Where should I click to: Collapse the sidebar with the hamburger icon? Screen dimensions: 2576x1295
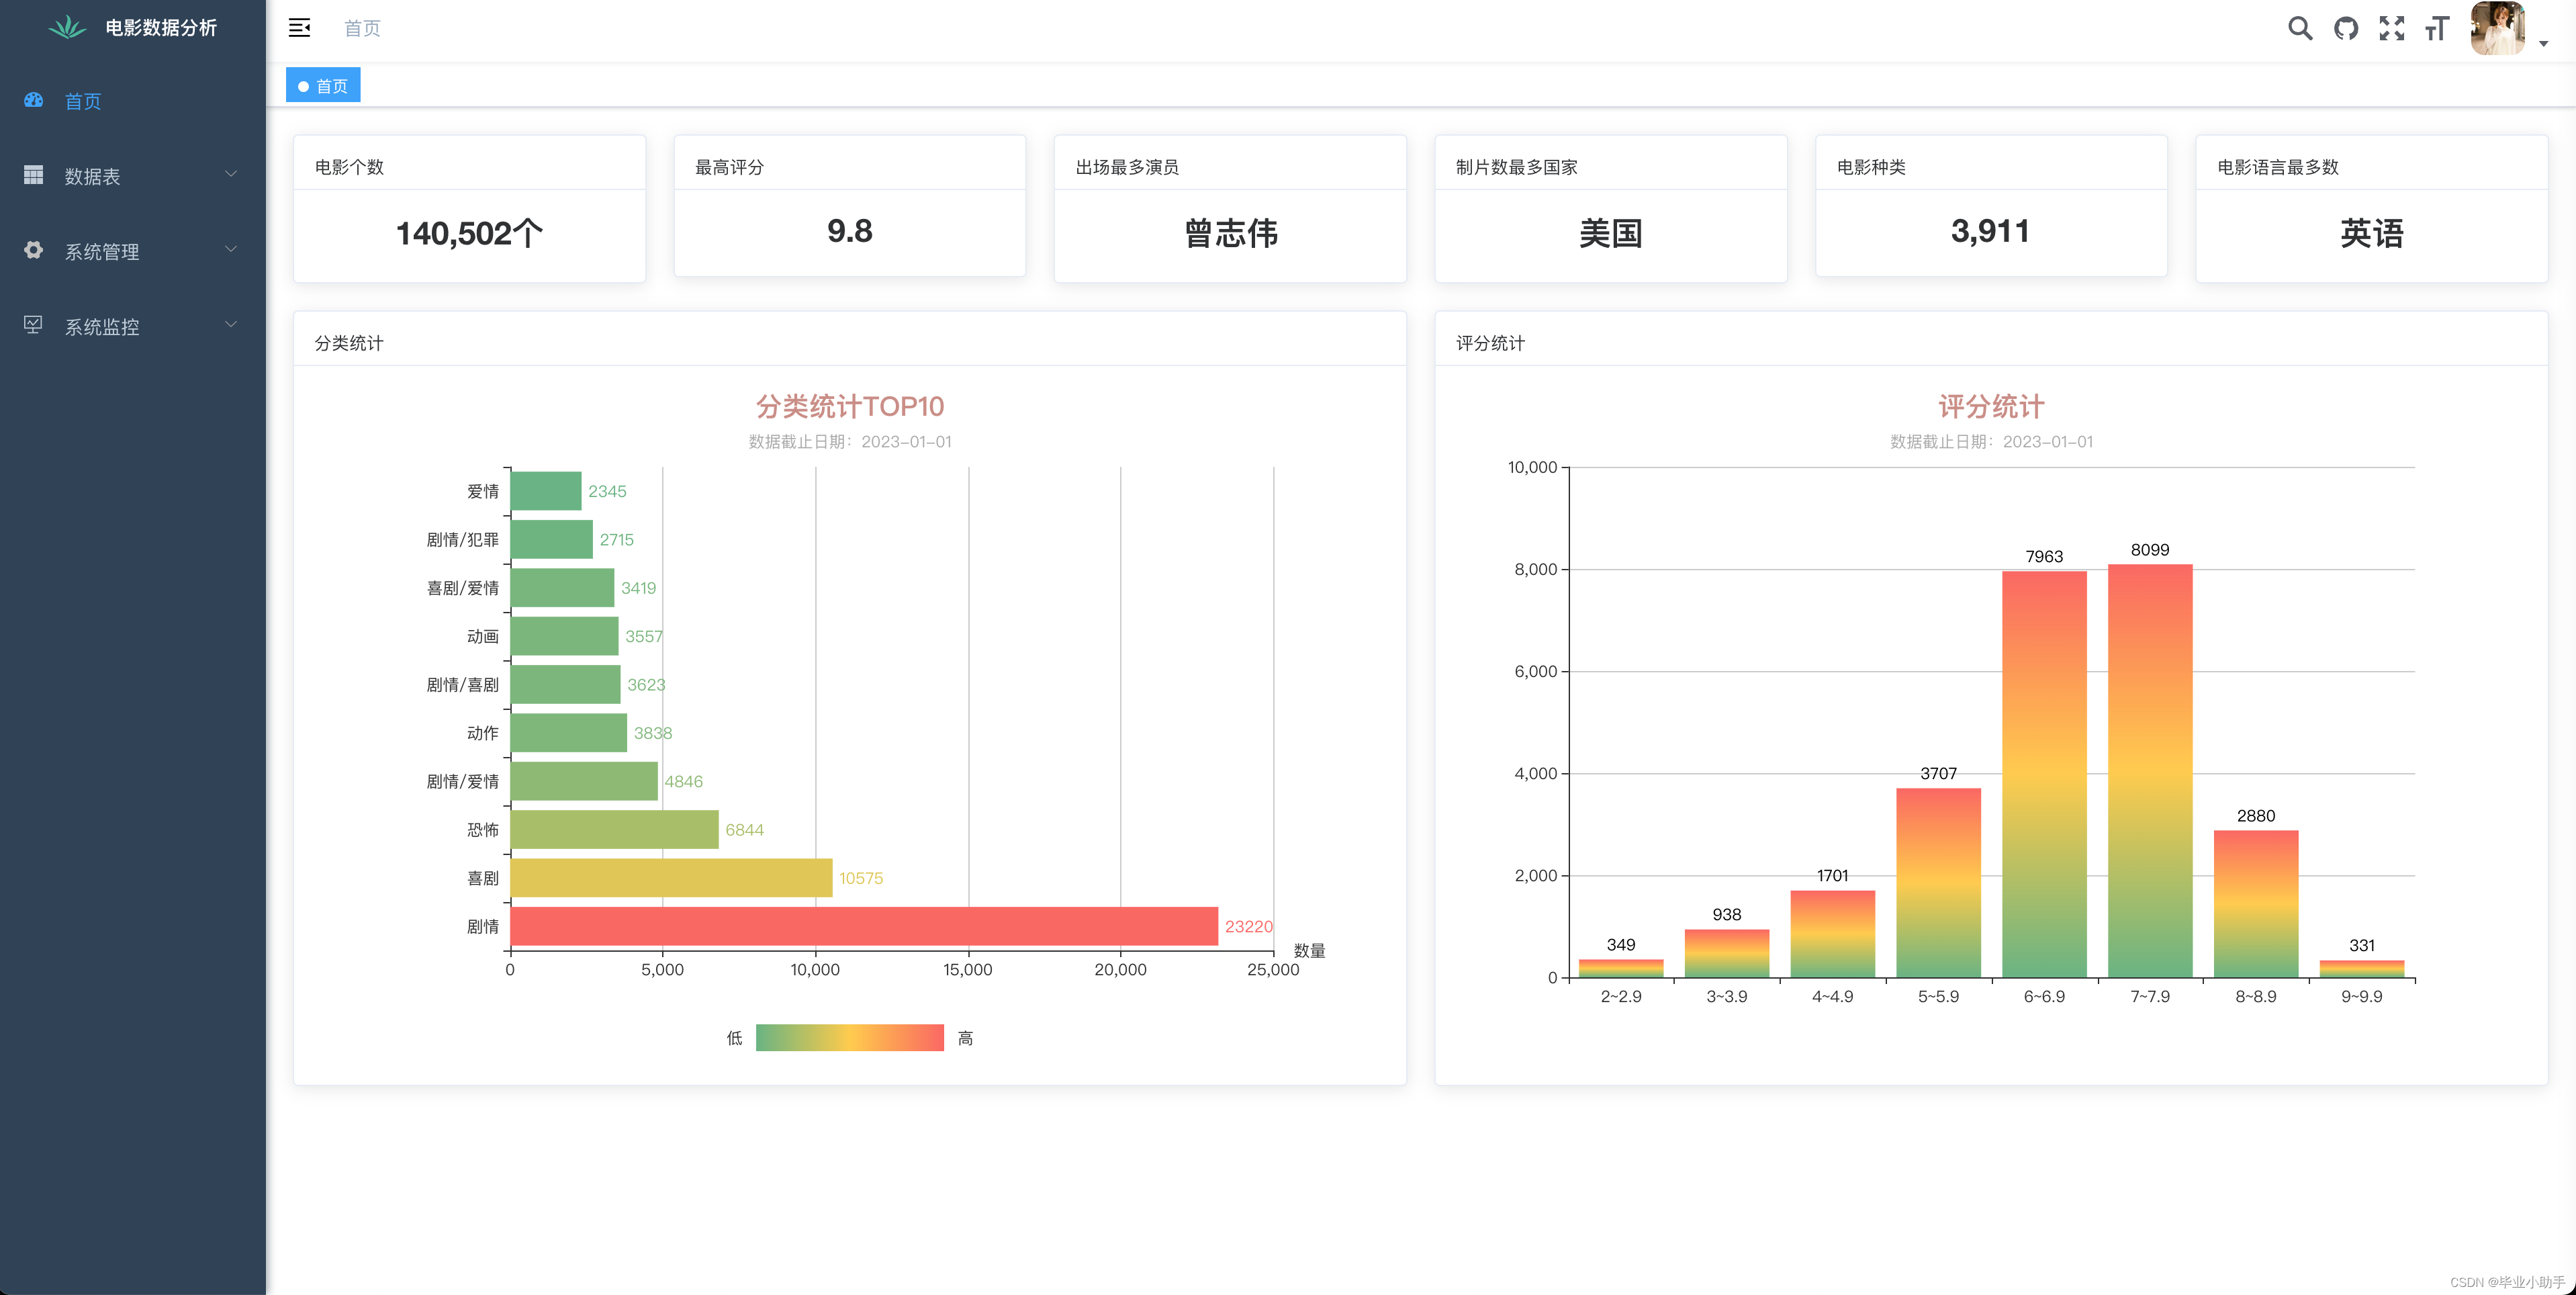pyautogui.click(x=299, y=28)
